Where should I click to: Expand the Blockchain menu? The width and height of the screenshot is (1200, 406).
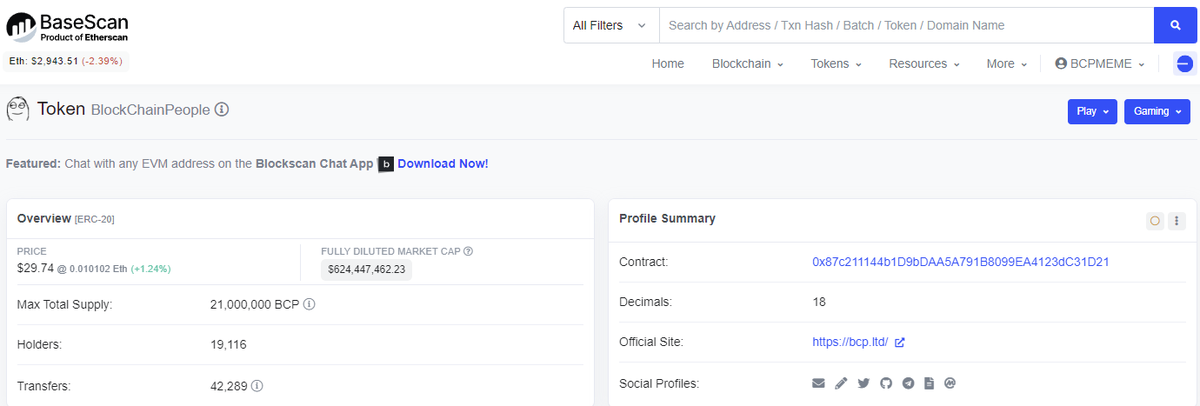point(747,64)
